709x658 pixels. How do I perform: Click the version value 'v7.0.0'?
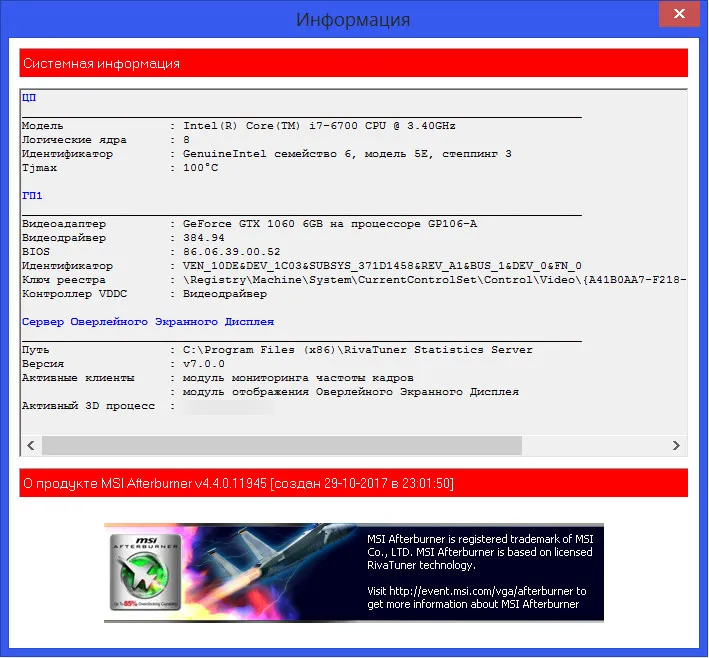coord(203,364)
